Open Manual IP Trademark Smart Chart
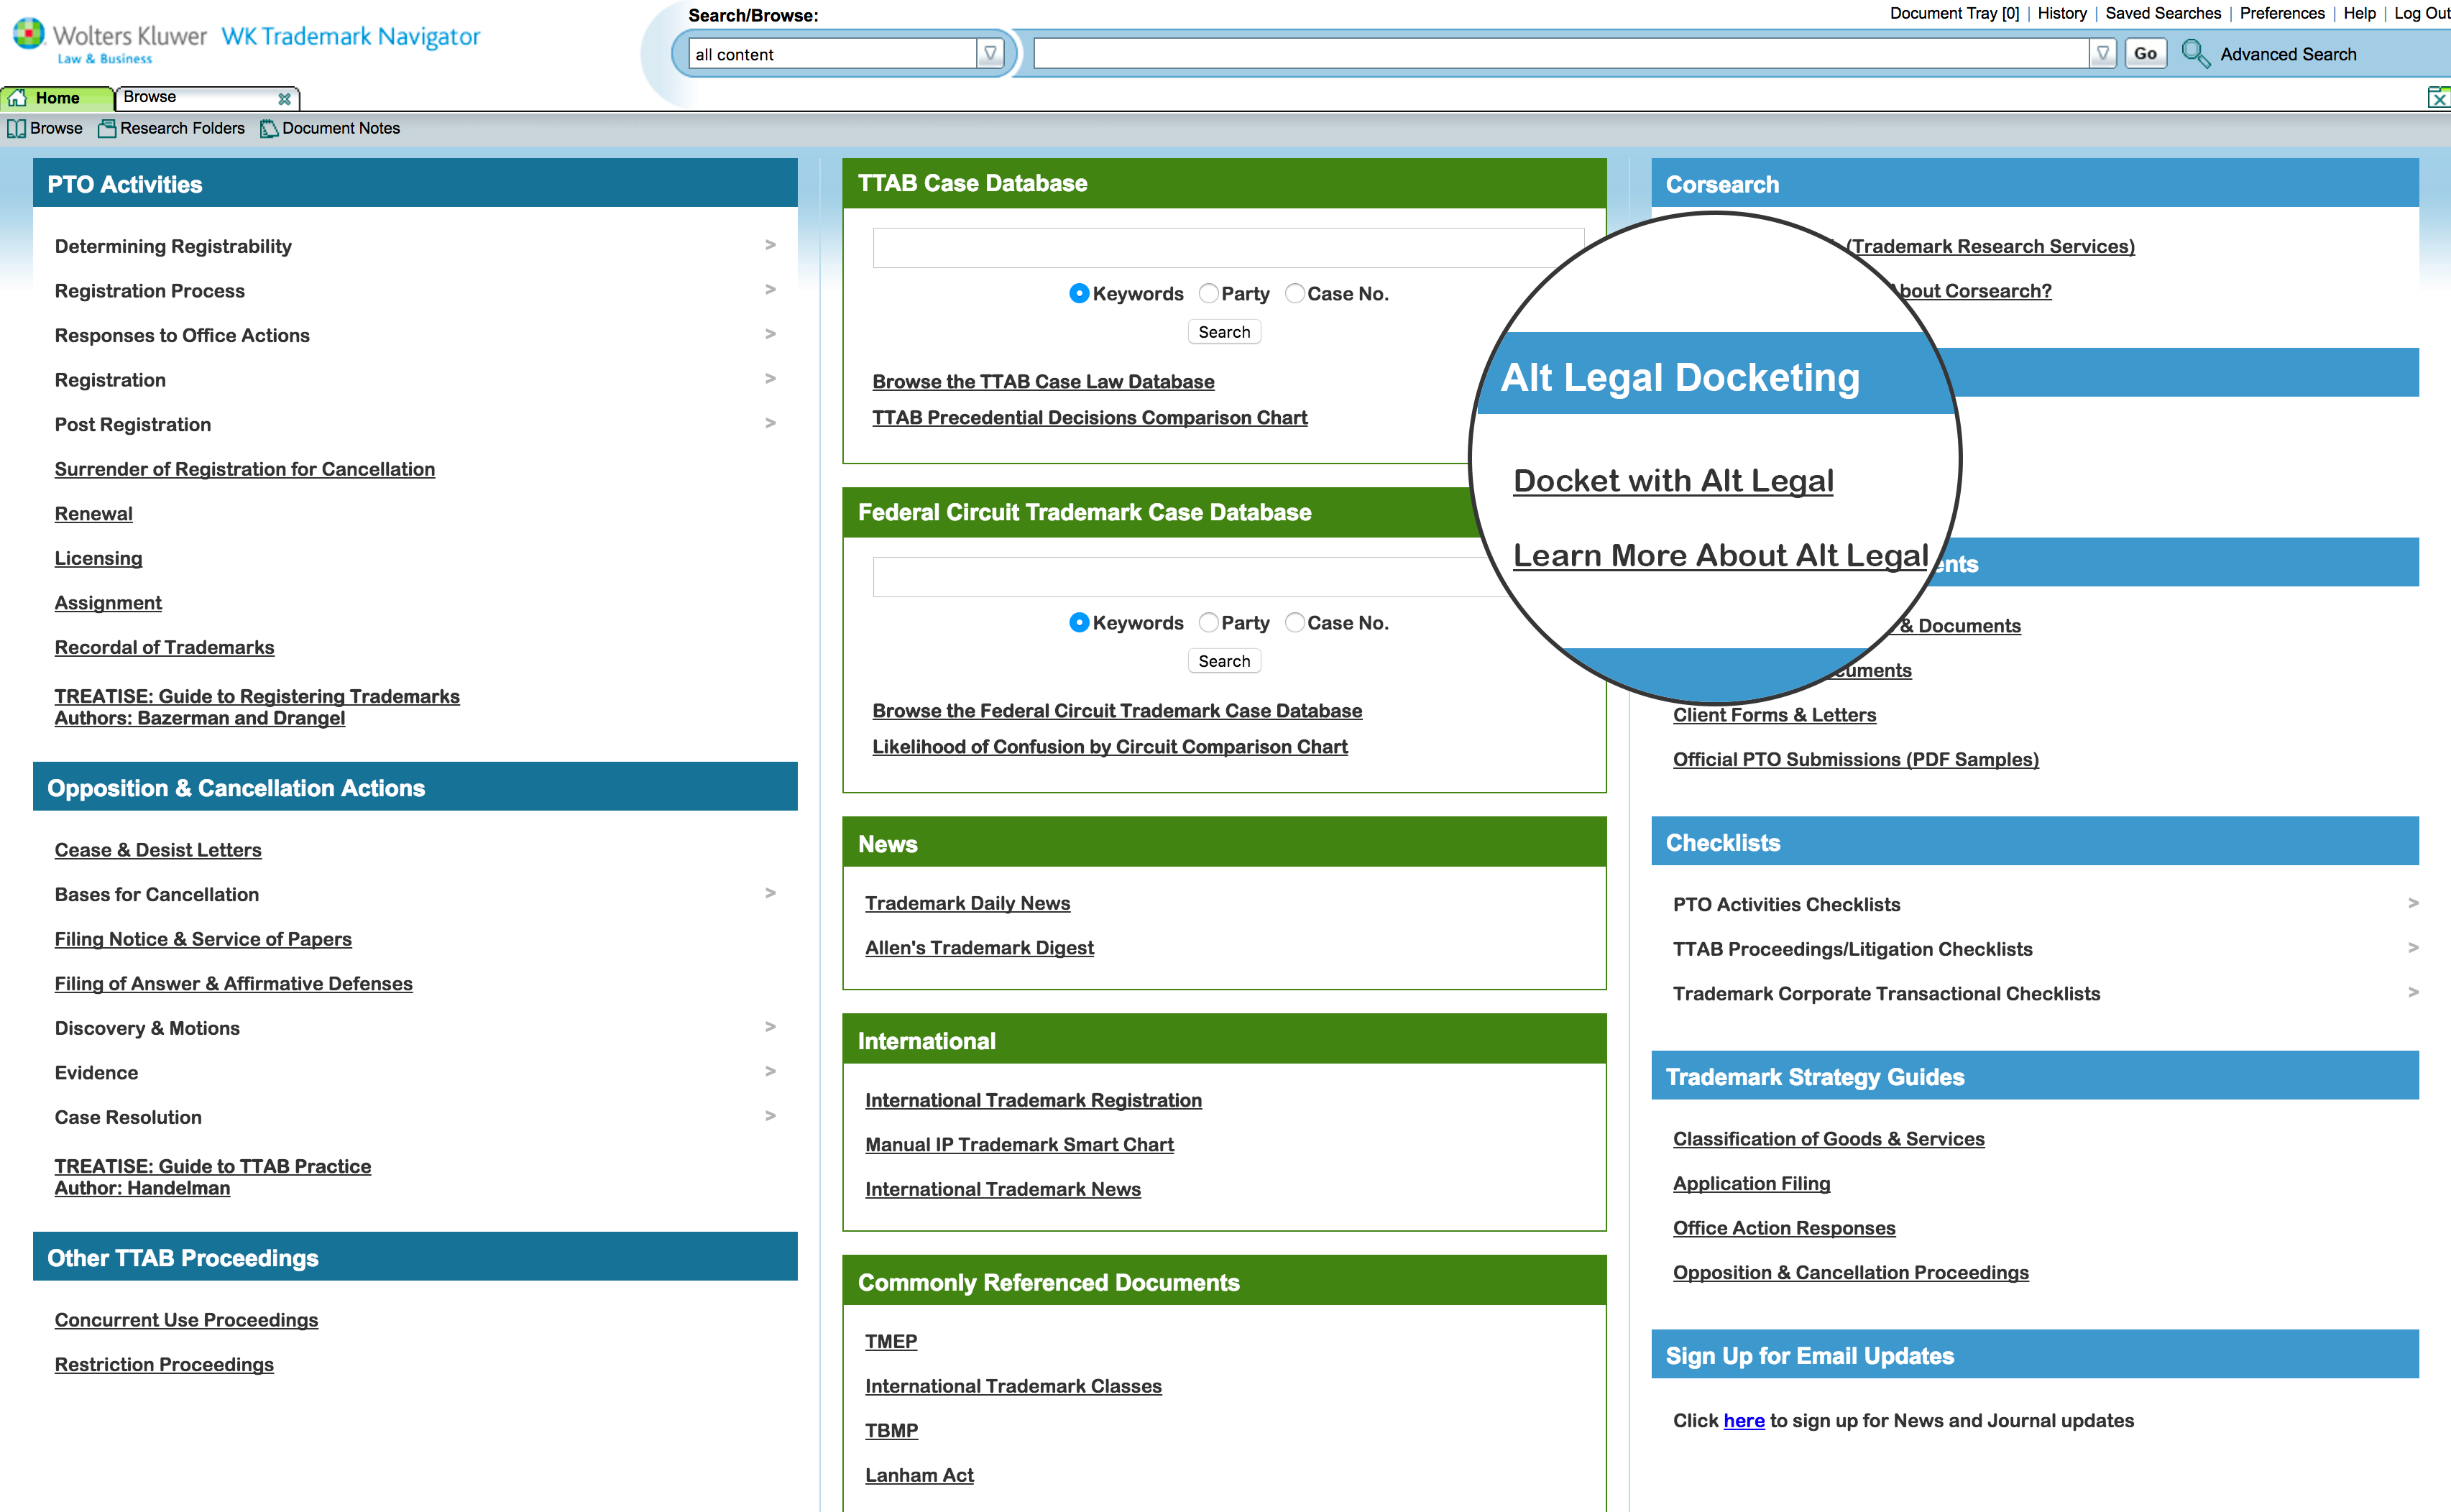The width and height of the screenshot is (2451, 1512). (1019, 1145)
